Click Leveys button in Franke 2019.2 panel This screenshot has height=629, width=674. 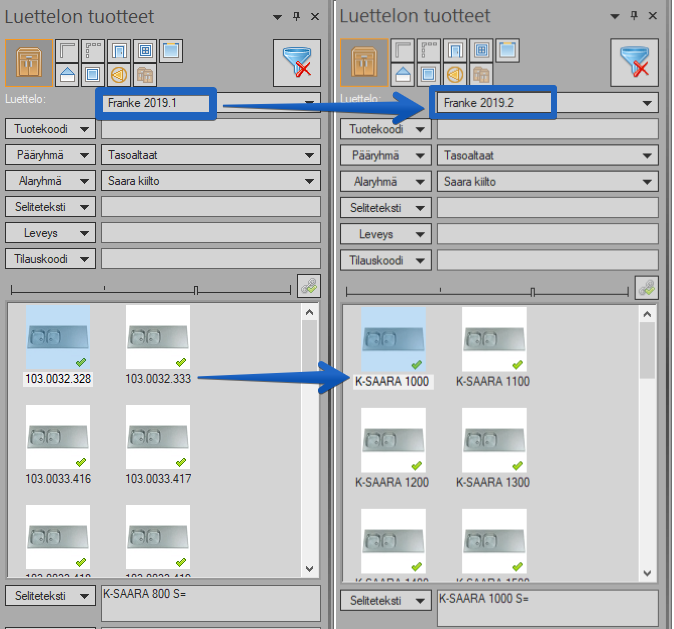coord(386,234)
